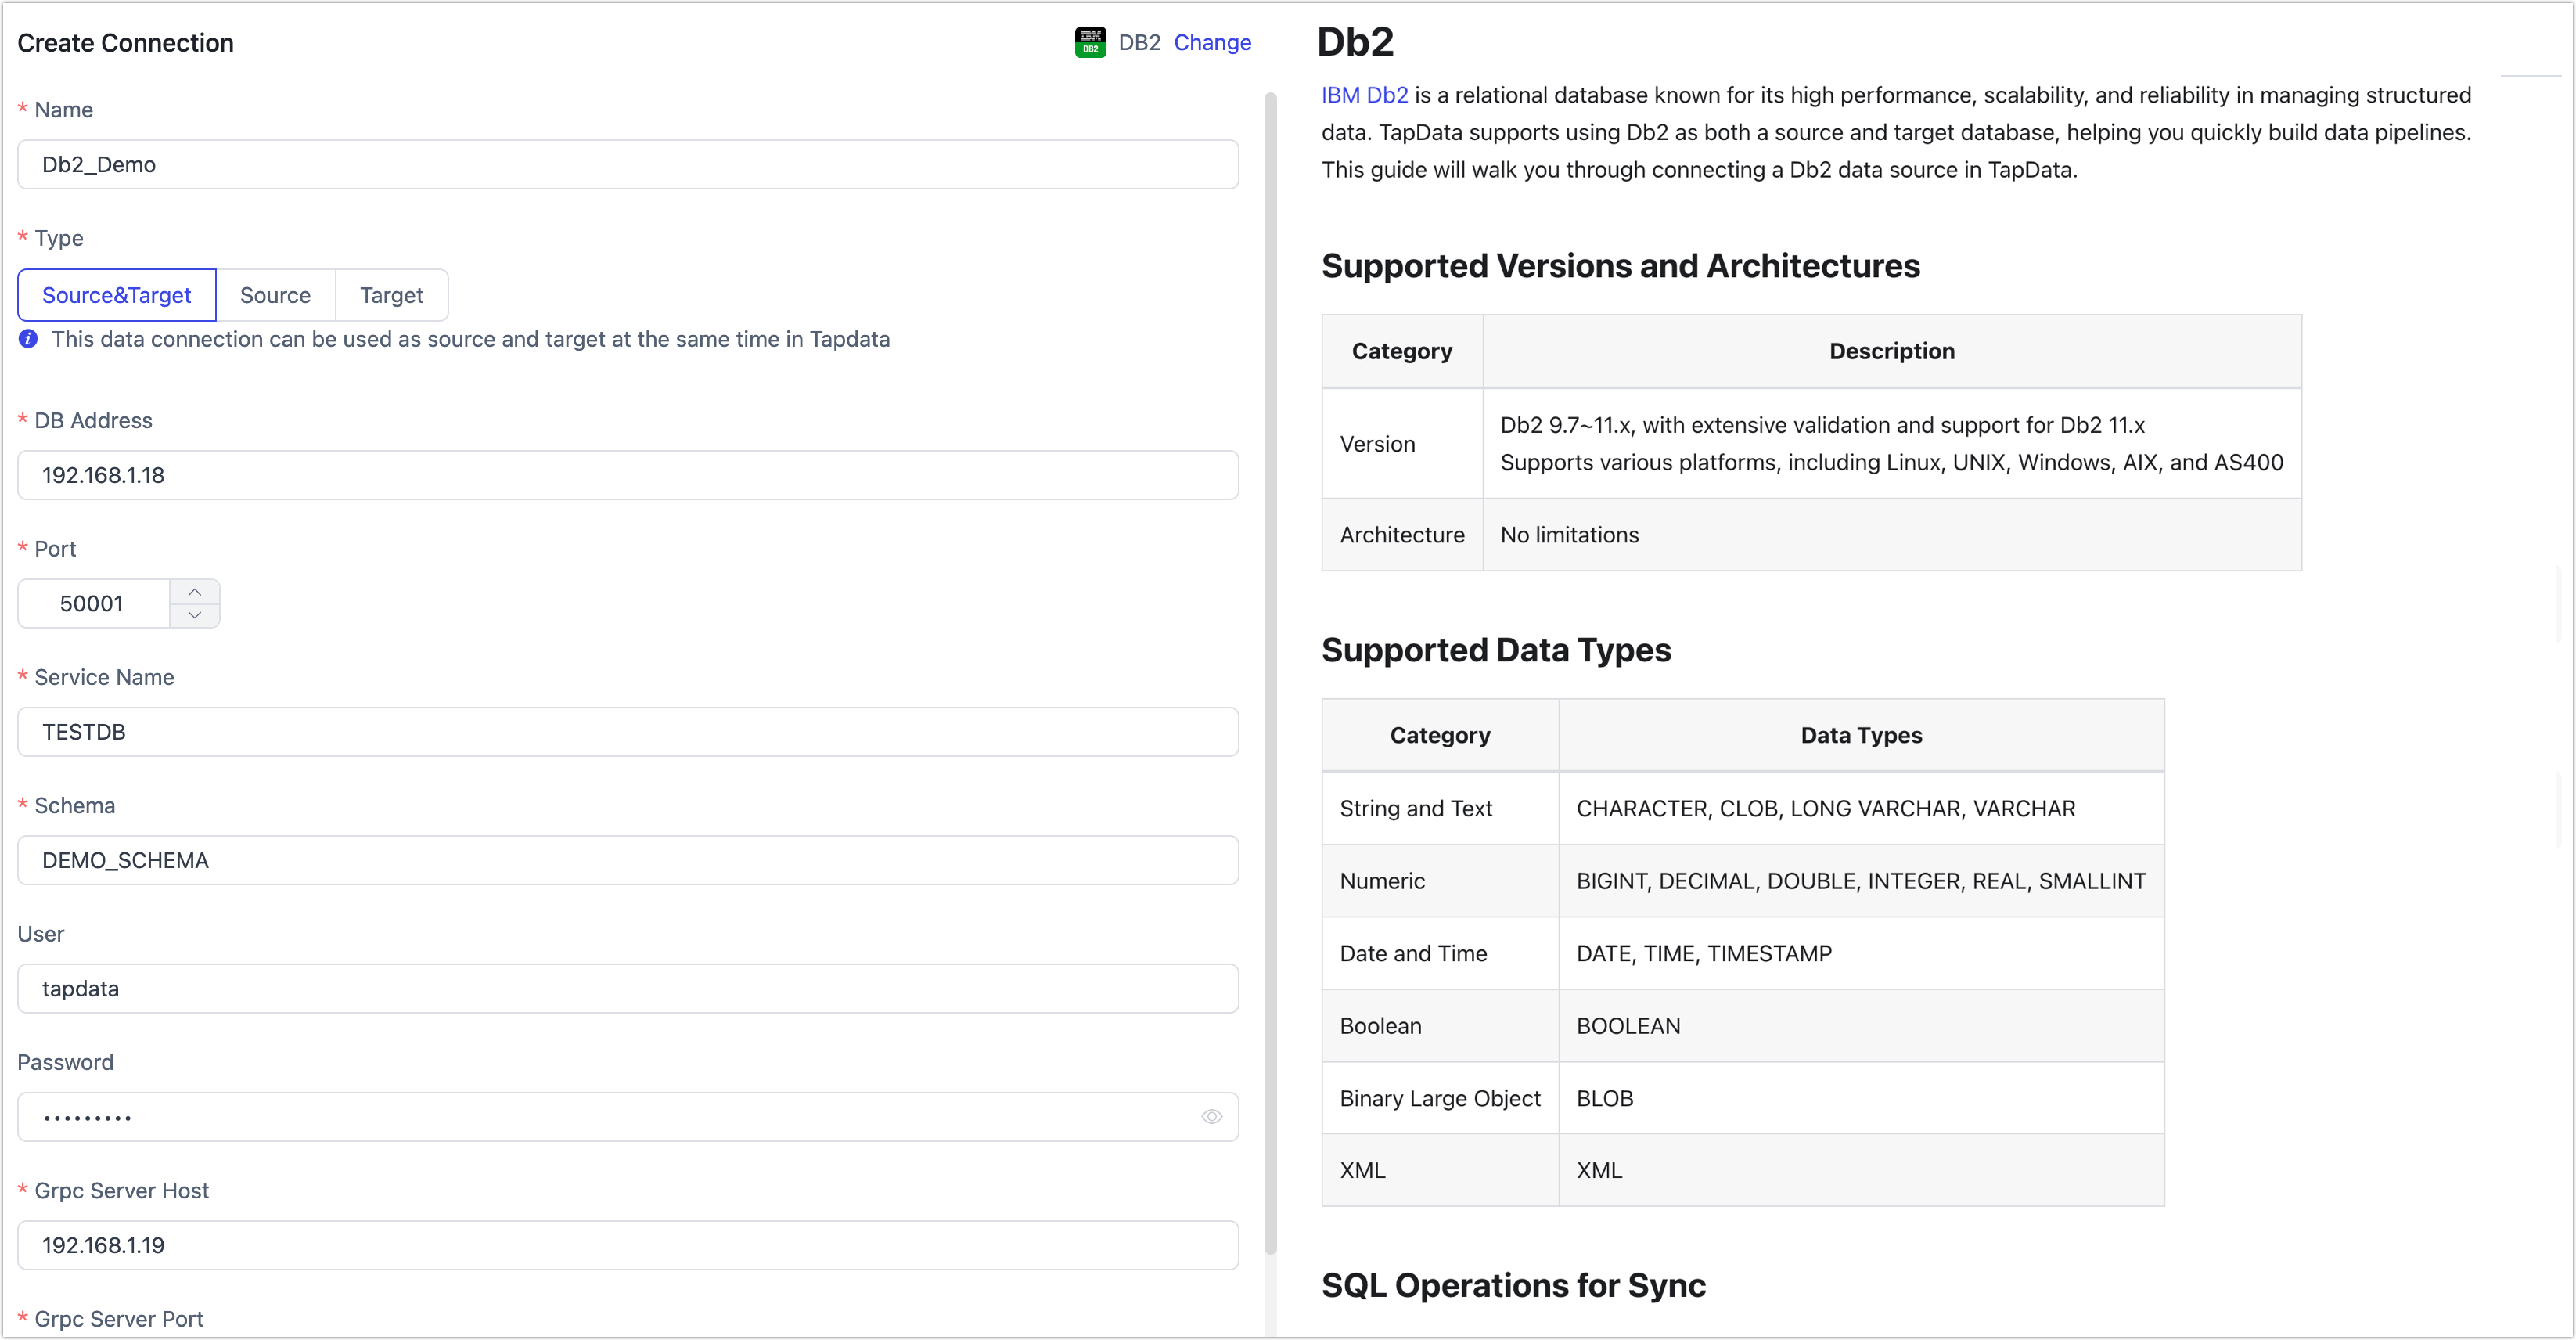Click the DB Address field

pyautogui.click(x=628, y=475)
